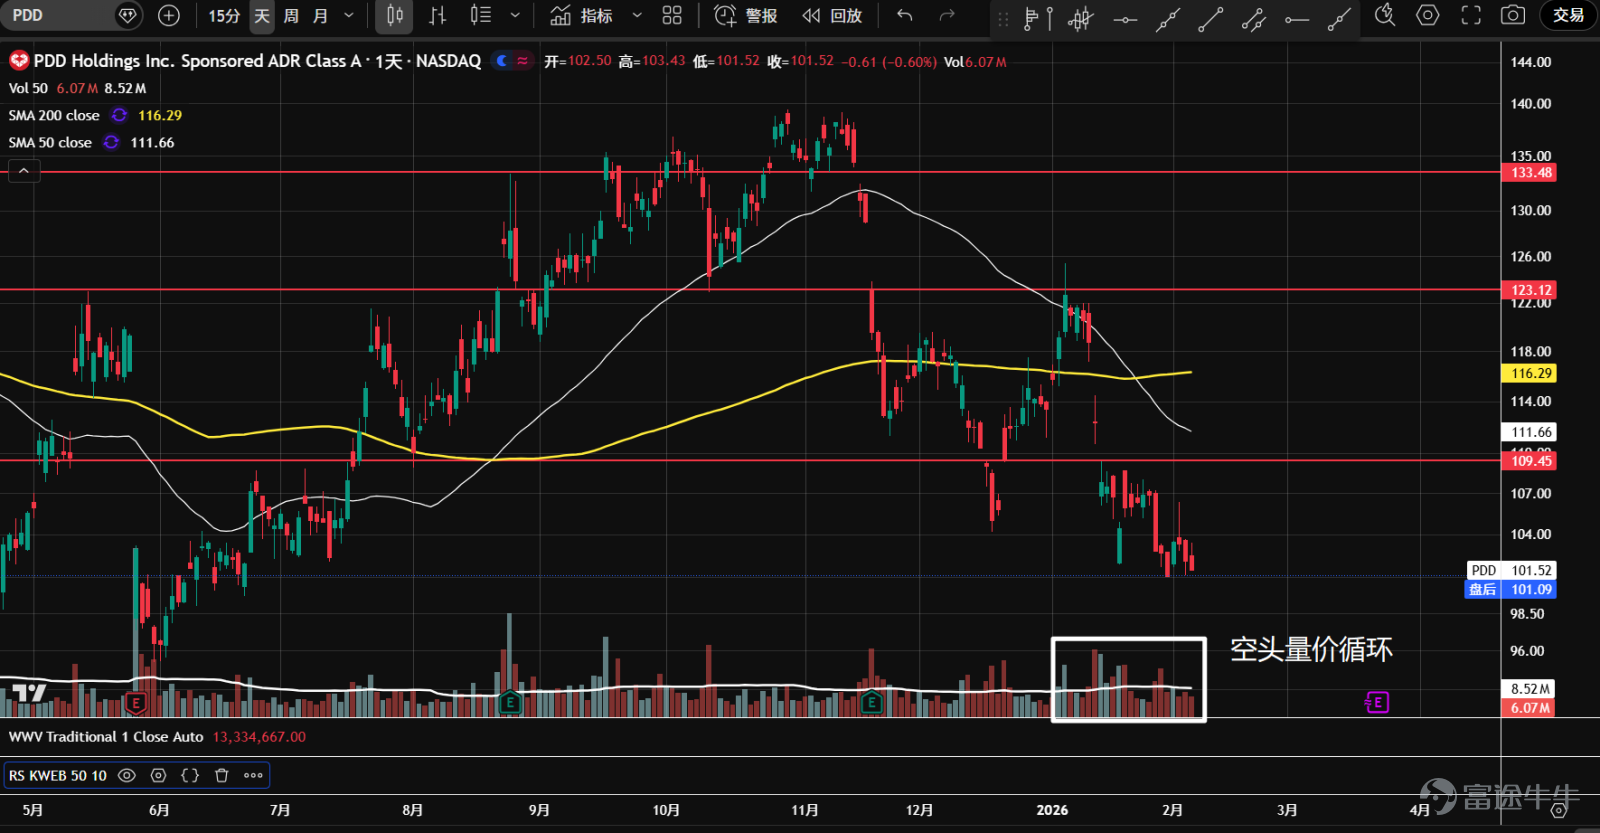Select the horizontal ray drawing tool
1600x833 pixels.
click(1297, 18)
